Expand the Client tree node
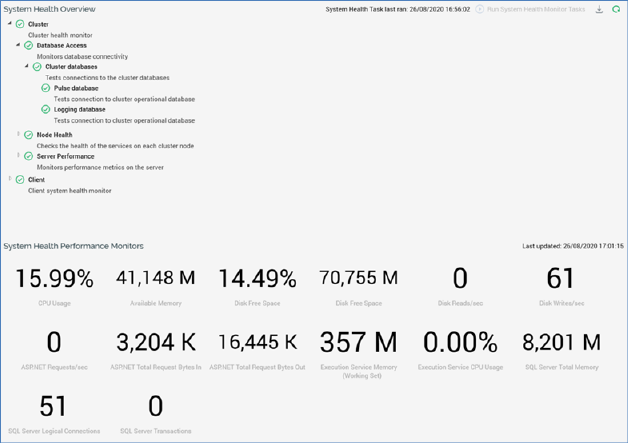This screenshot has height=443, width=628. pos(10,179)
